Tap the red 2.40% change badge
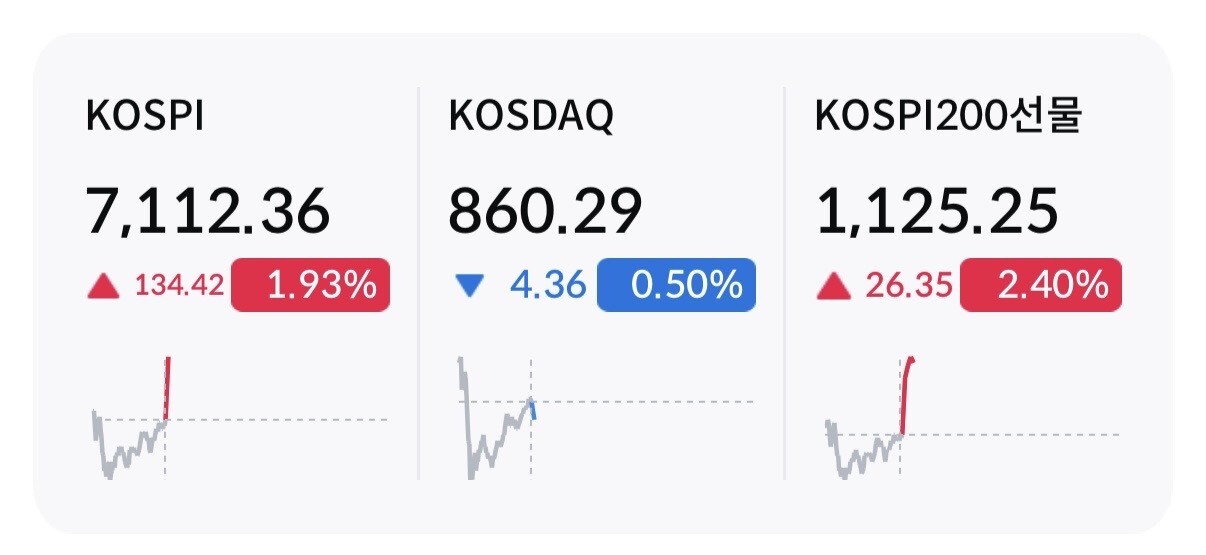Image resolution: width=1206 pixels, height=555 pixels. pos(1041,286)
